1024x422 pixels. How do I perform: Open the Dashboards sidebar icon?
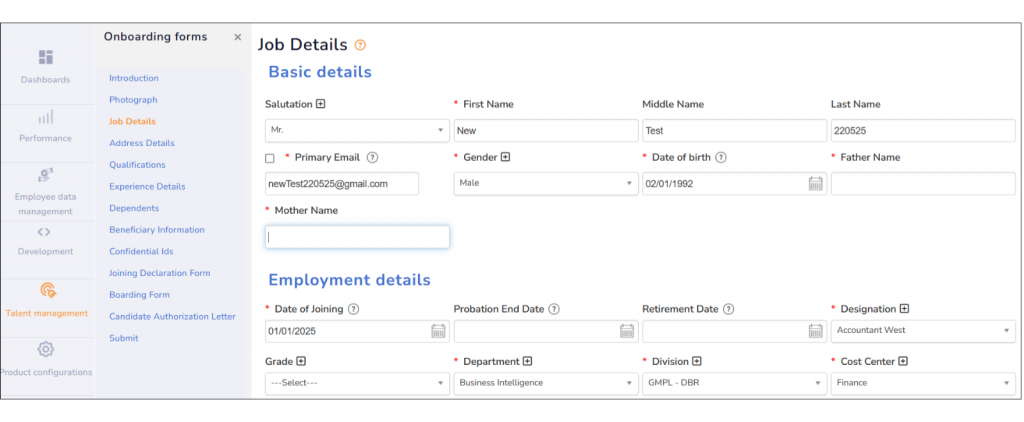(45, 57)
